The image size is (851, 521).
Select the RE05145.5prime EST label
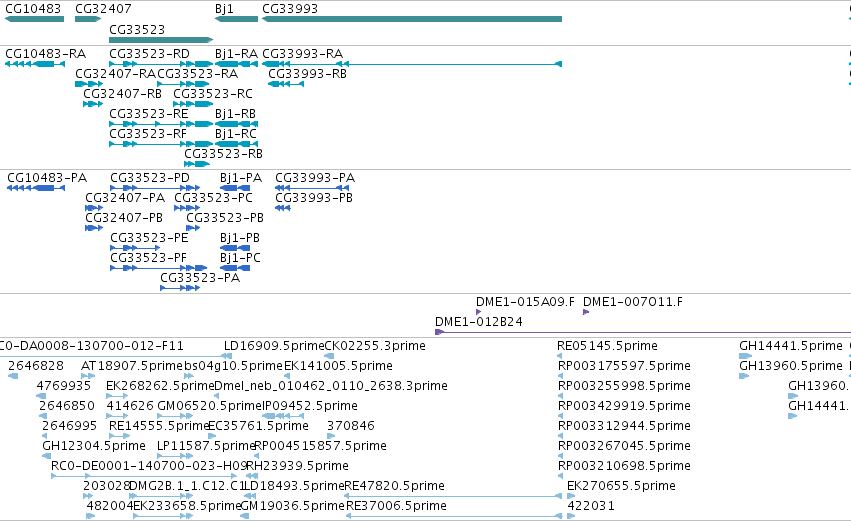tap(607, 346)
